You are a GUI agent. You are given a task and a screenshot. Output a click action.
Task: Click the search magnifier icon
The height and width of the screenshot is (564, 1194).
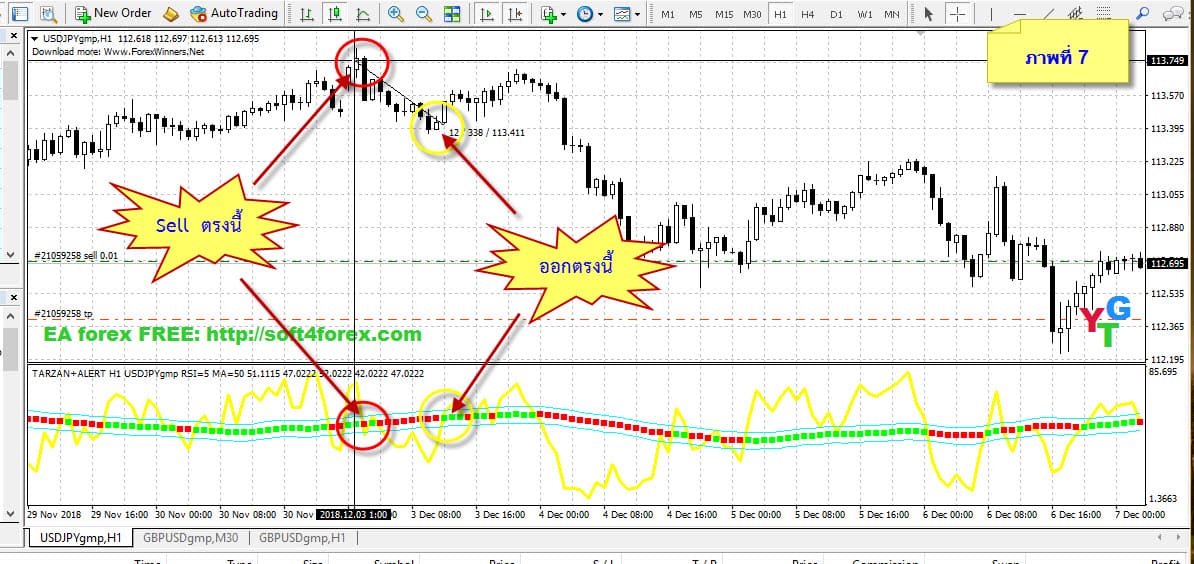click(x=1142, y=13)
